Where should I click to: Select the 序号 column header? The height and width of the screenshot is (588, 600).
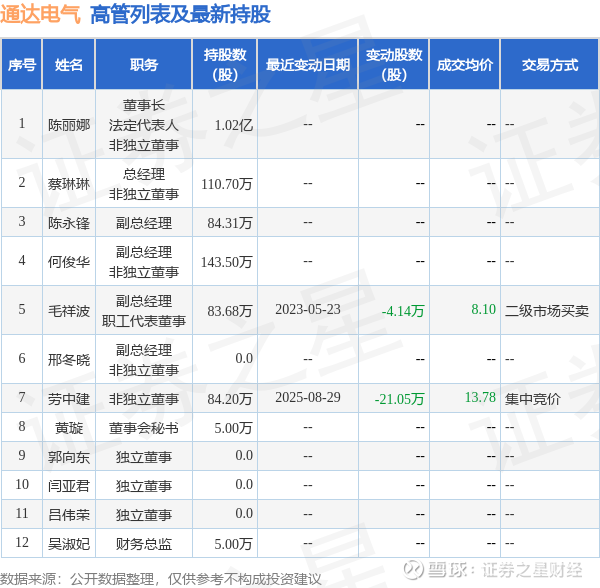point(22,65)
